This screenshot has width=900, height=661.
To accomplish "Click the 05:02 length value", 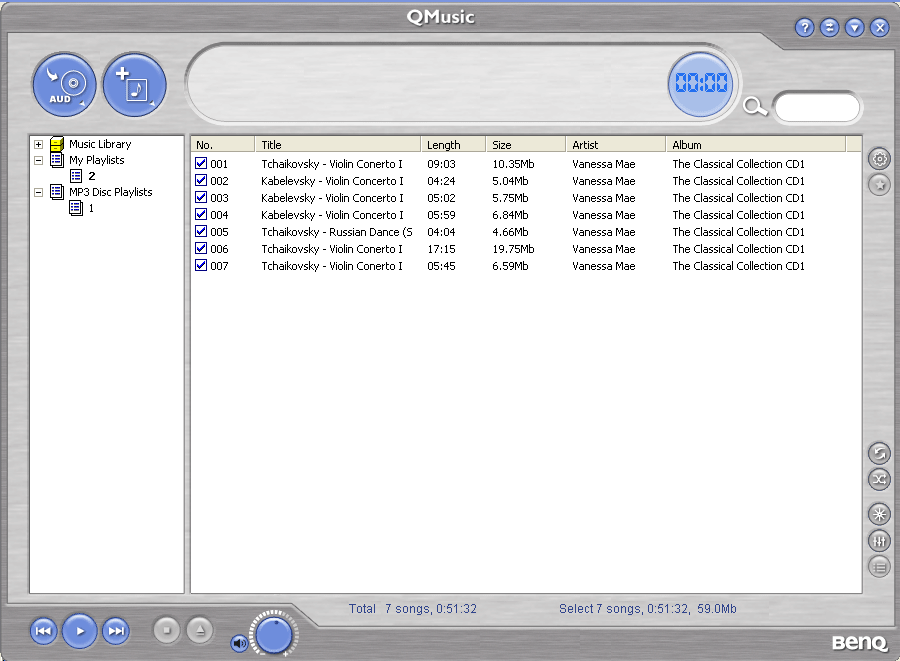I will click(441, 198).
